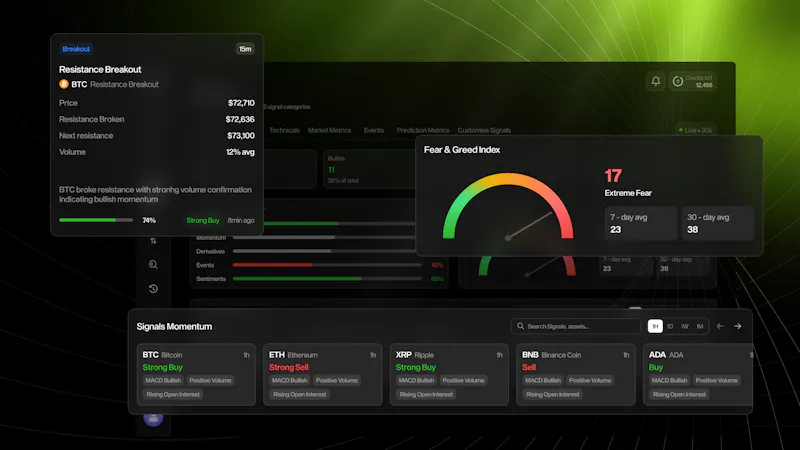This screenshot has width=800, height=450.
Task: Click the previous arrow in Signals Momentum
Action: click(x=720, y=326)
